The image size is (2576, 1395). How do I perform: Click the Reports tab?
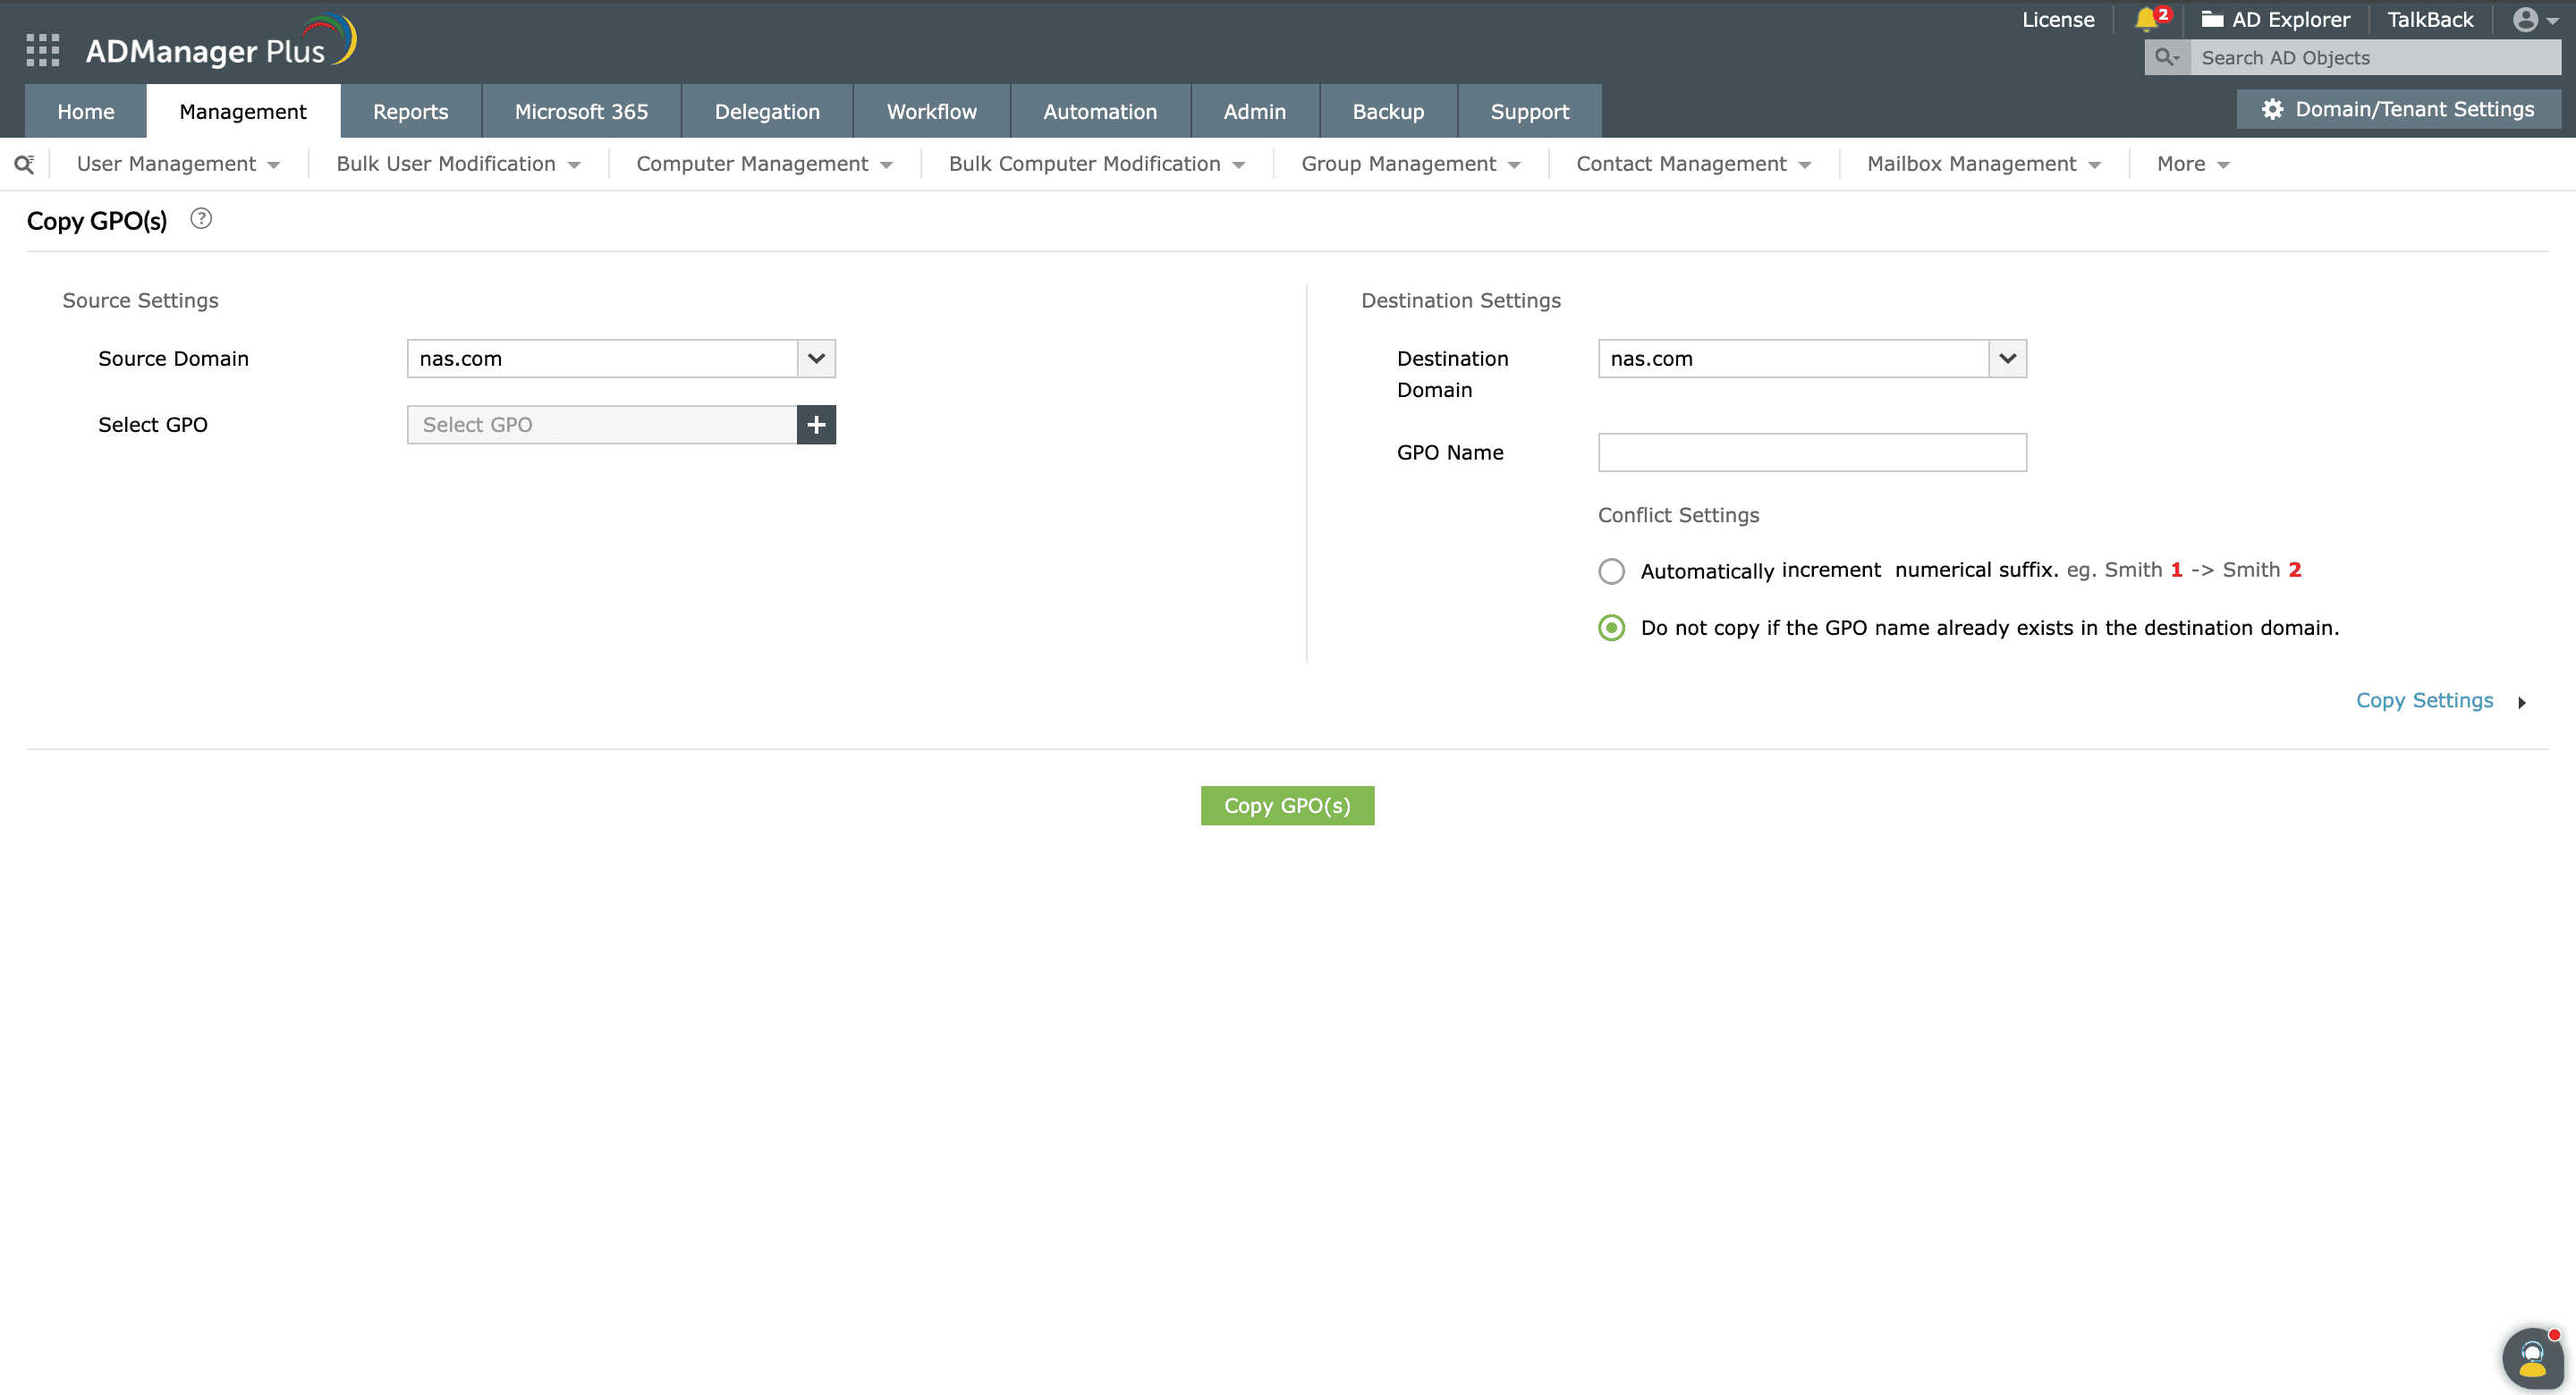click(411, 110)
